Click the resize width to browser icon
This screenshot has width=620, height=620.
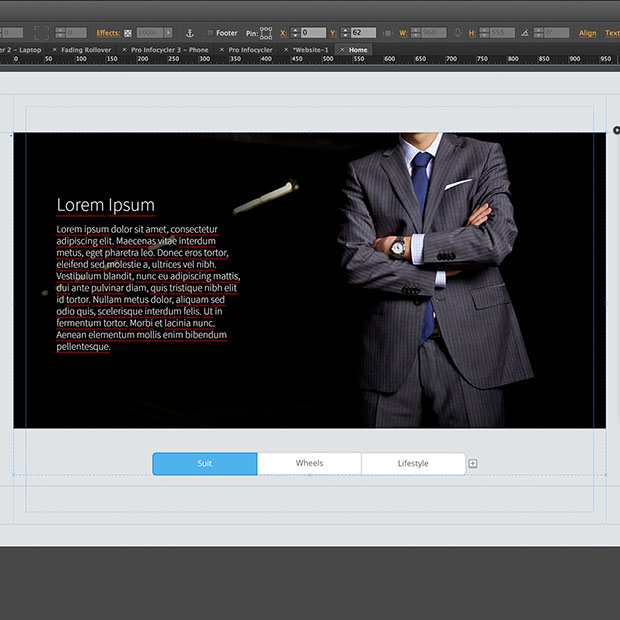tap(388, 33)
